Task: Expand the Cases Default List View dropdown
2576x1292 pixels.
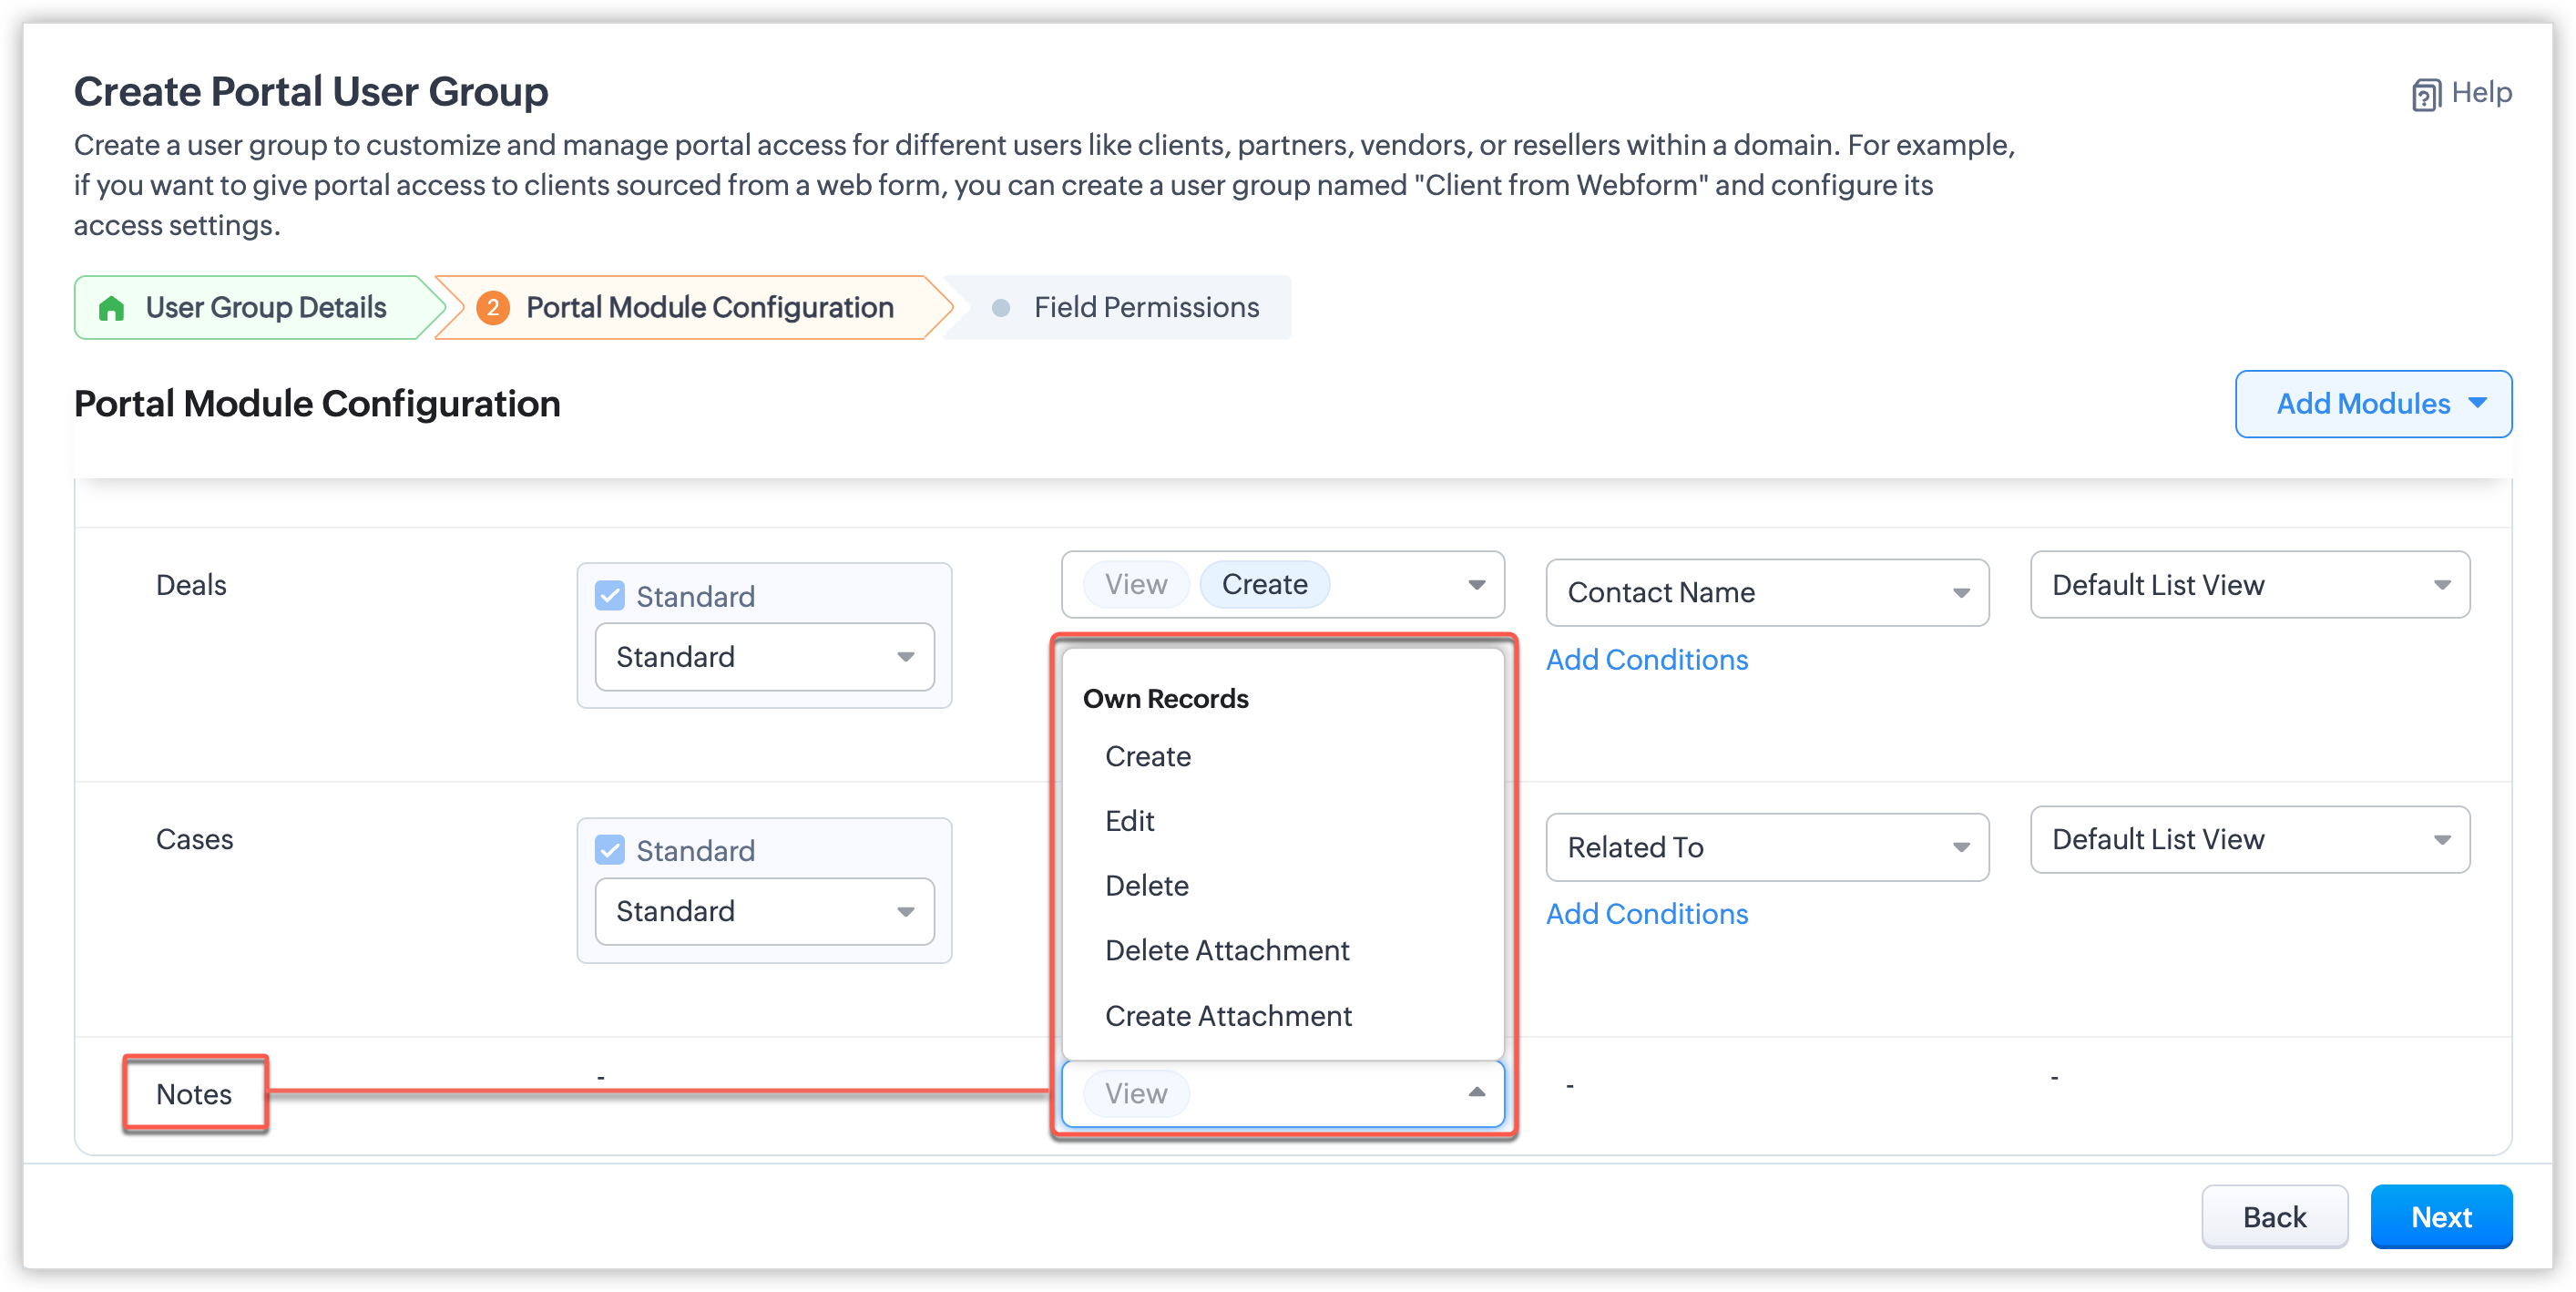Action: click(x=2249, y=840)
